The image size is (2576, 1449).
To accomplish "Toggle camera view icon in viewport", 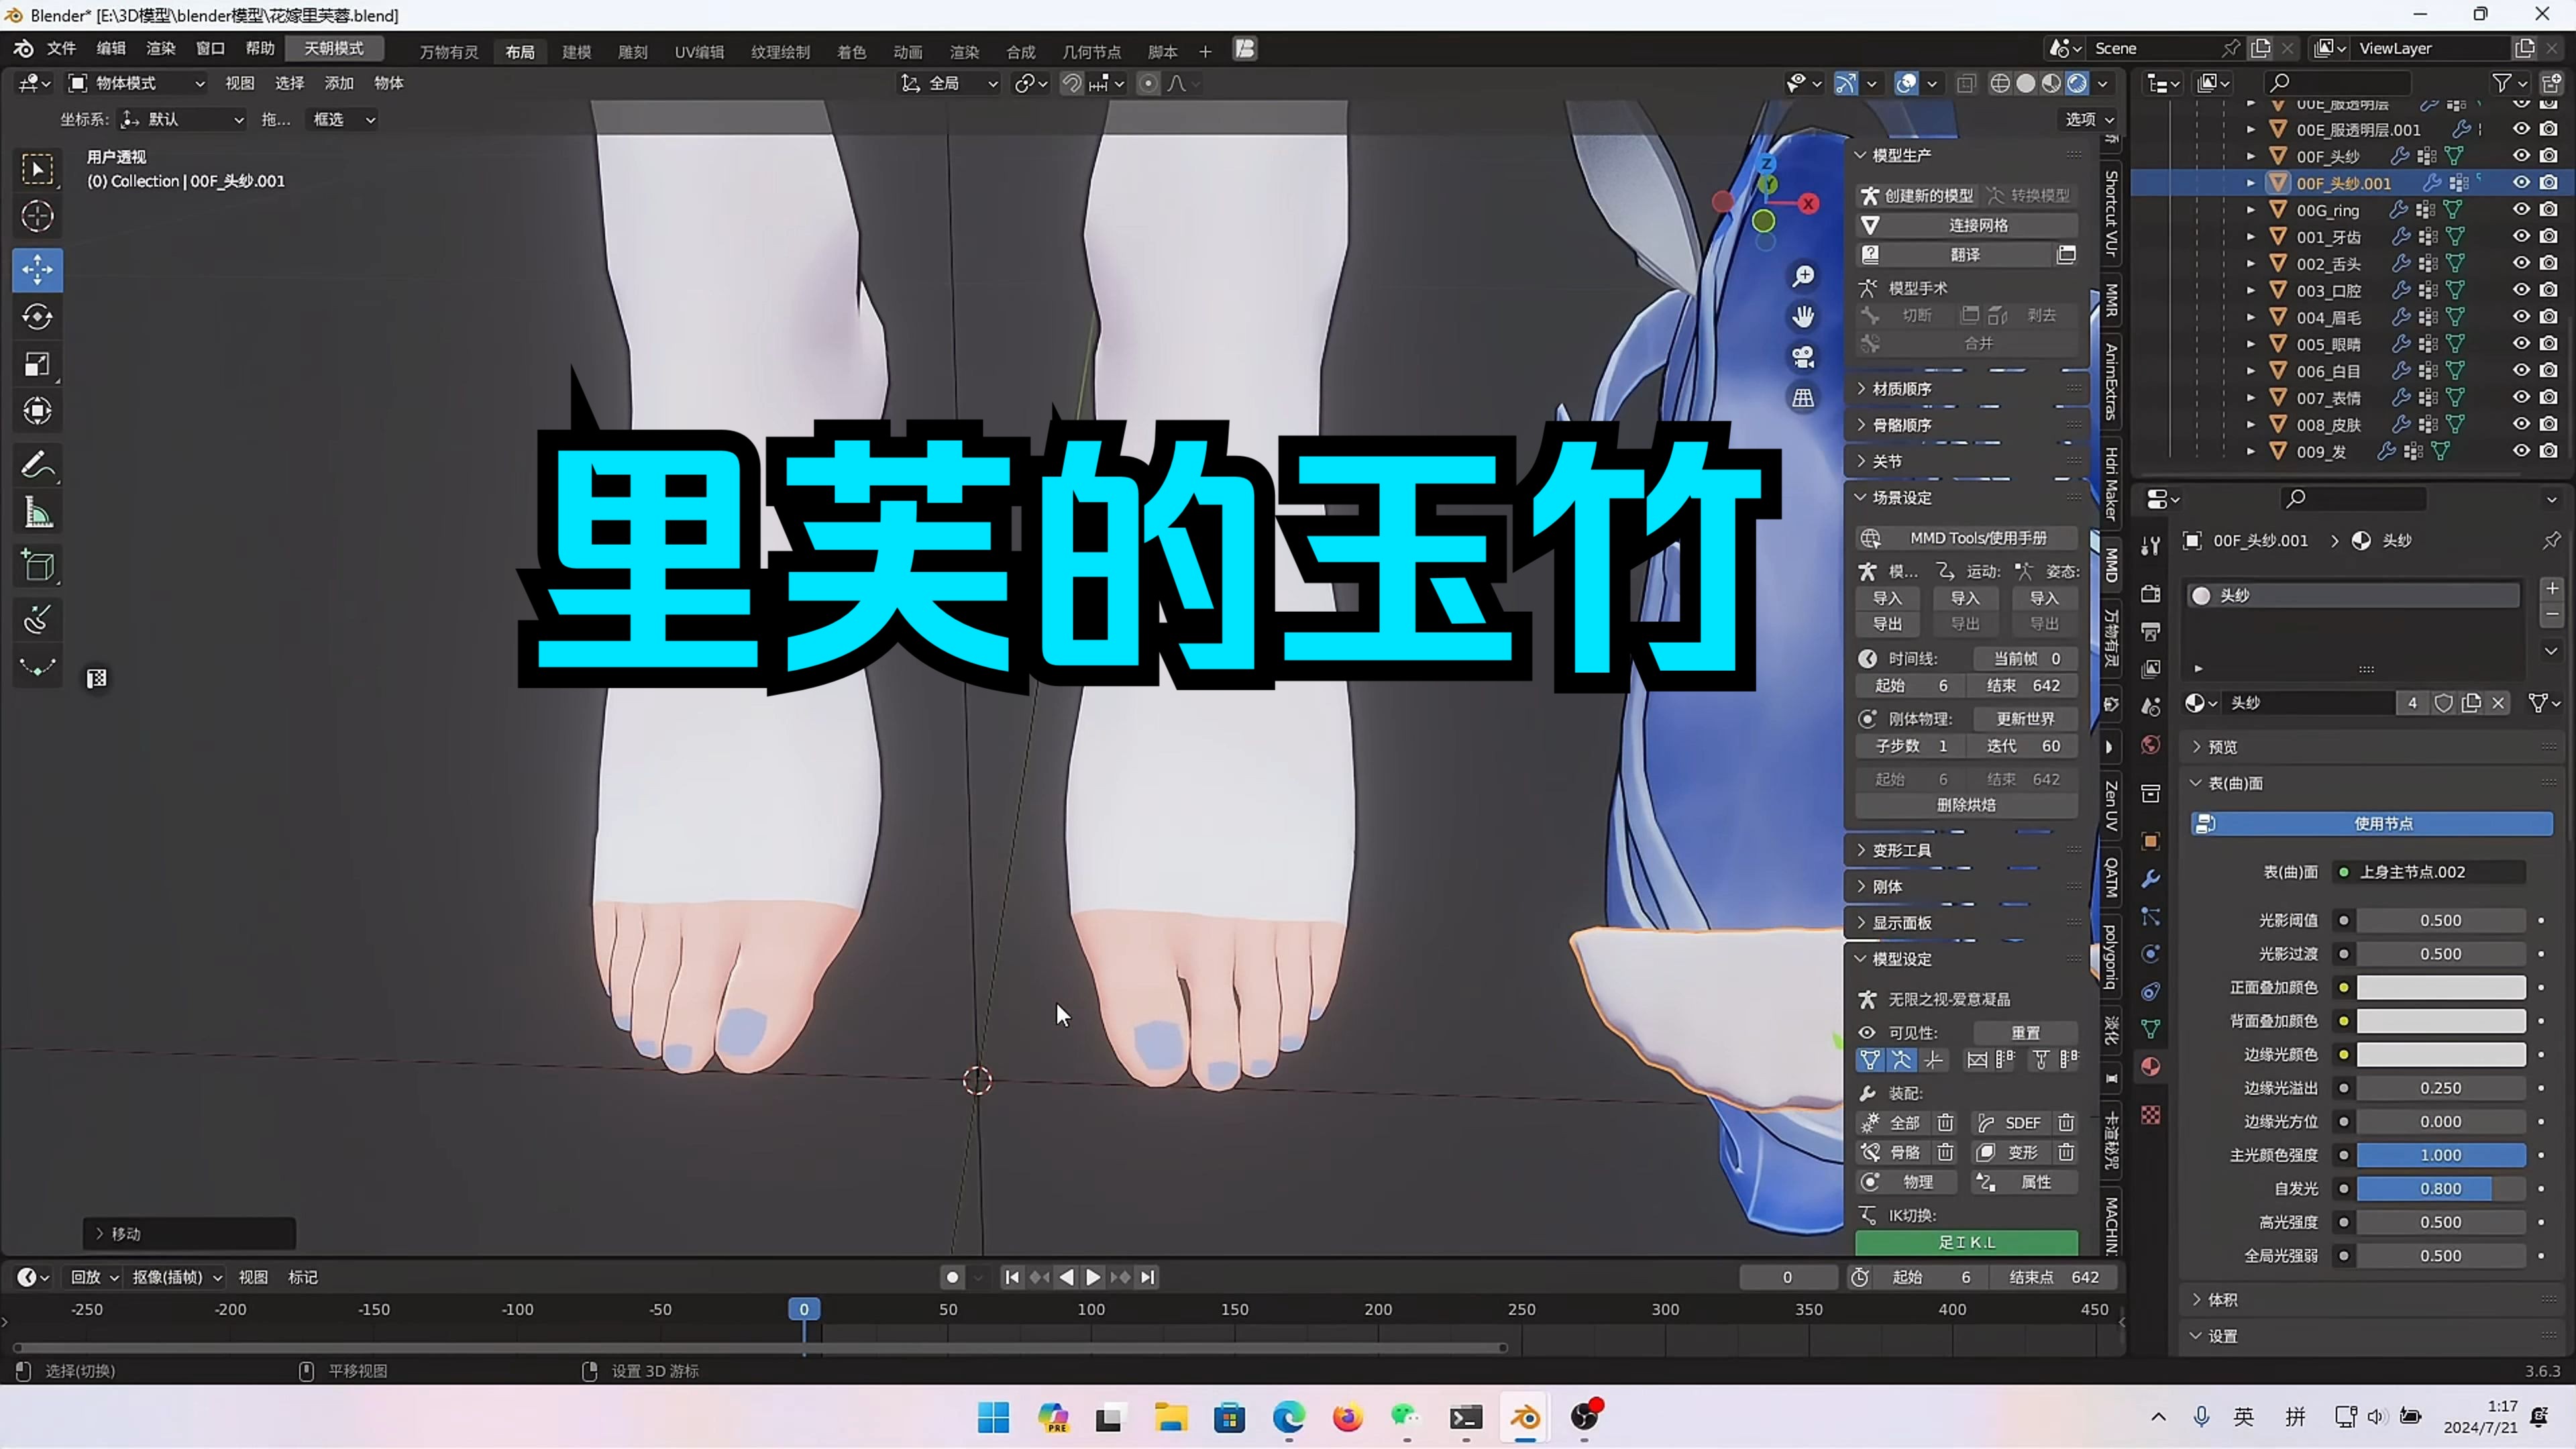I will tap(1803, 357).
